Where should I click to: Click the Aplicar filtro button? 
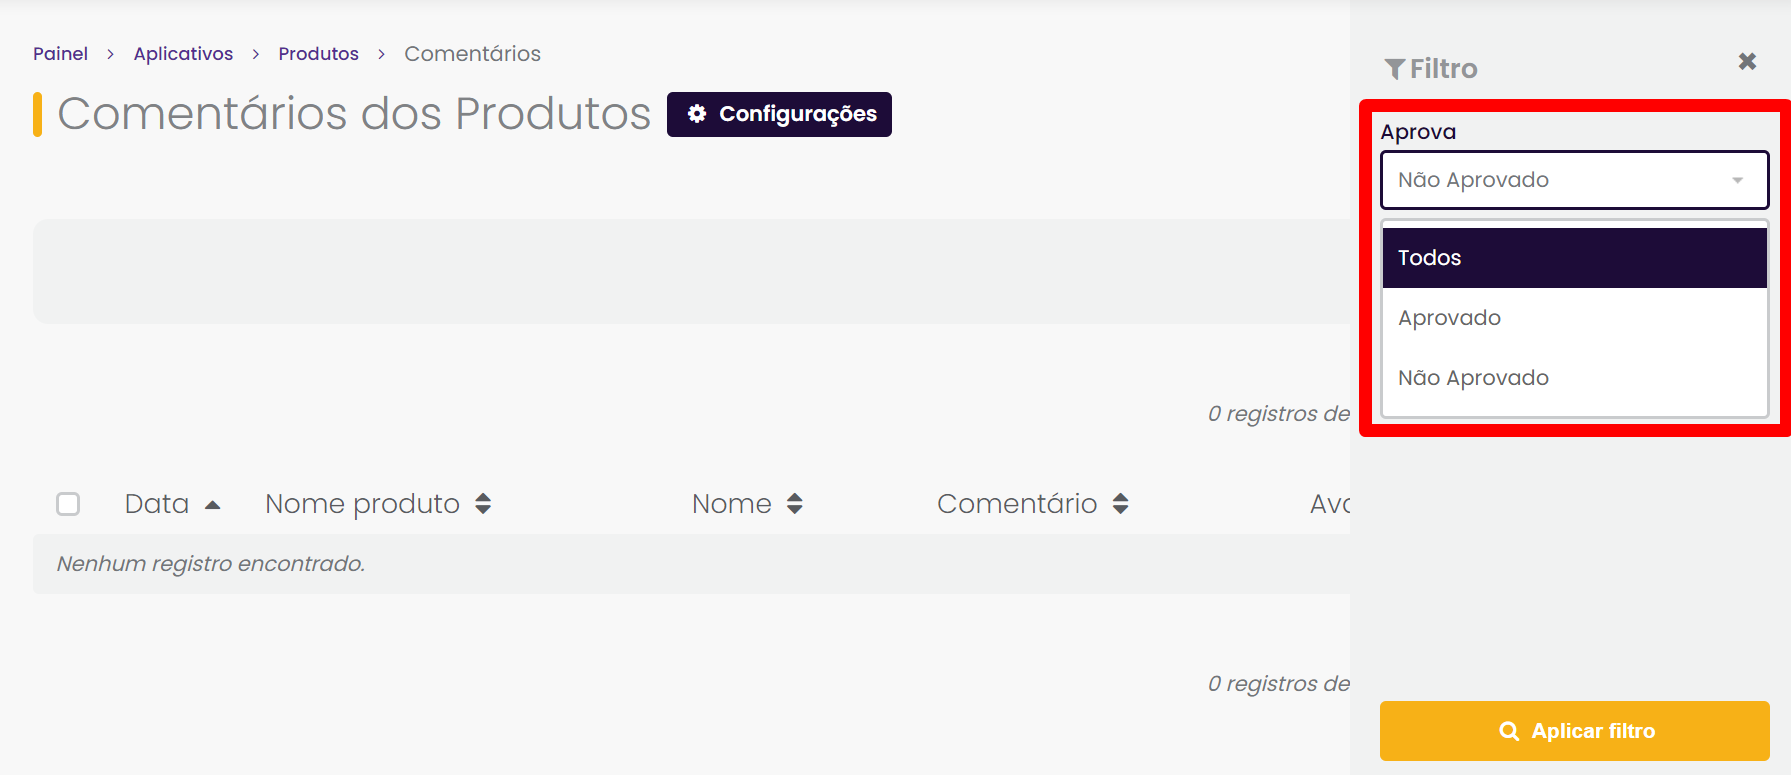point(1574,731)
